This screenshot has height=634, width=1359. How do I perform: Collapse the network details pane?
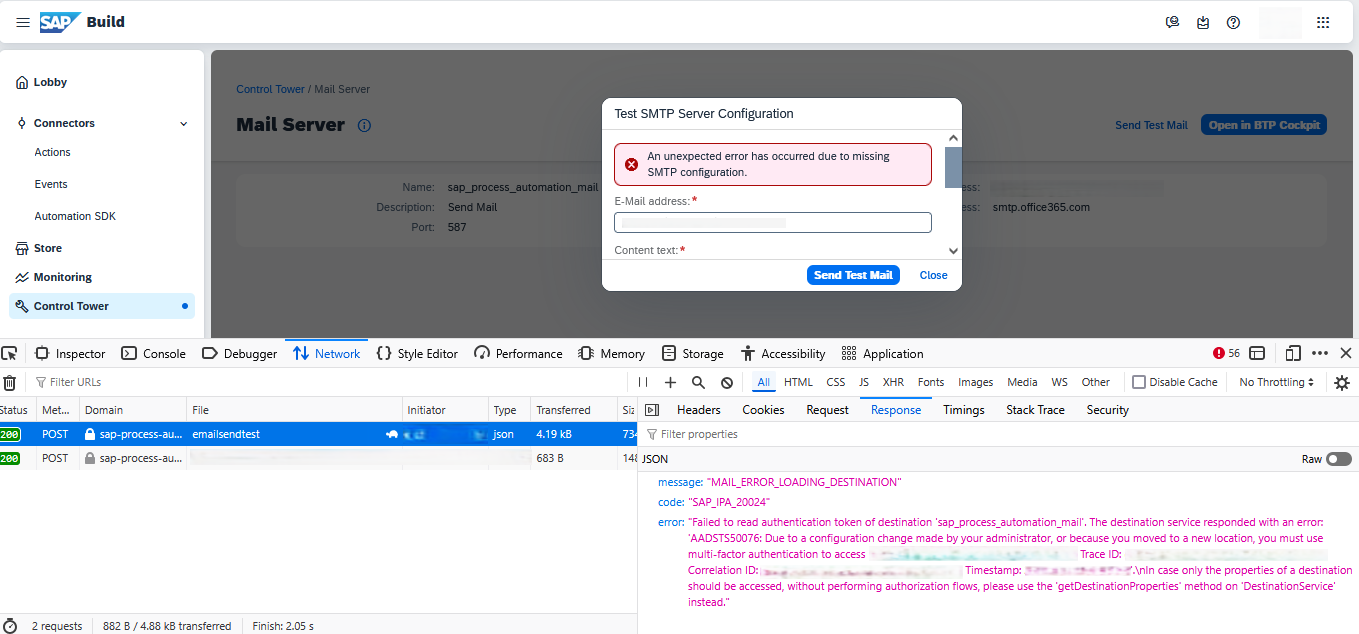coord(652,410)
